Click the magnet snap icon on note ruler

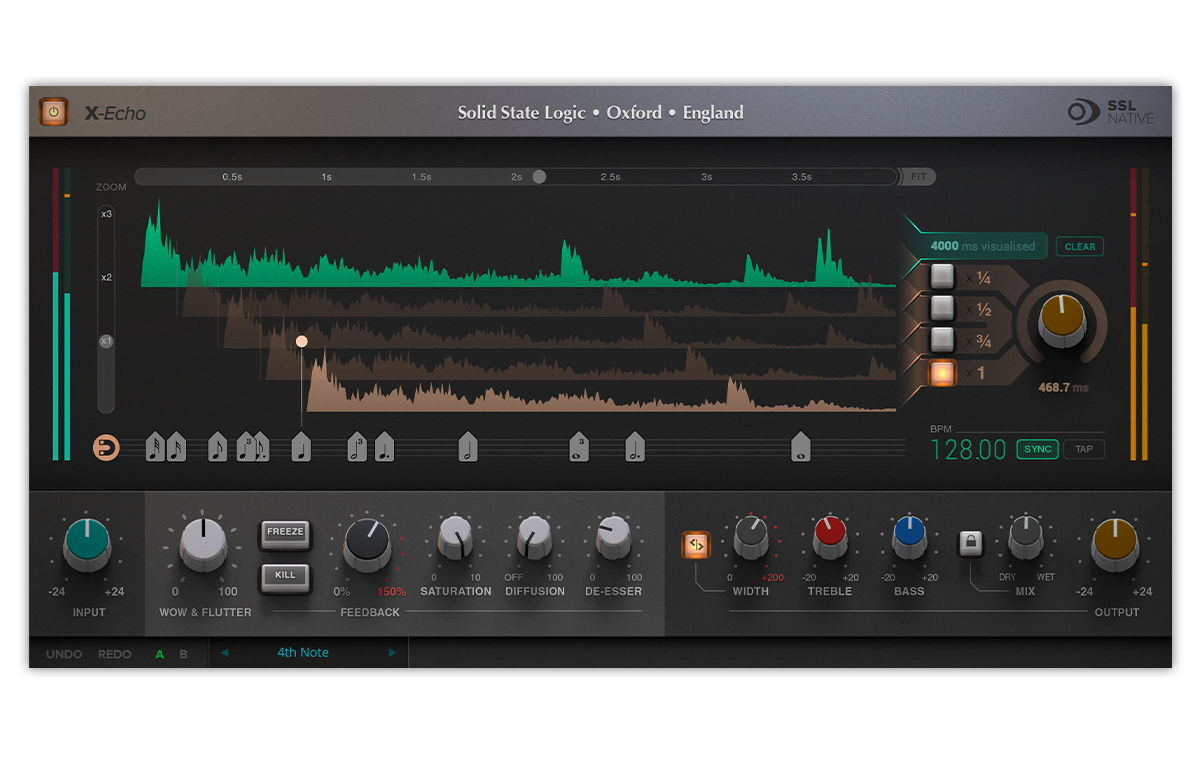[x=106, y=448]
